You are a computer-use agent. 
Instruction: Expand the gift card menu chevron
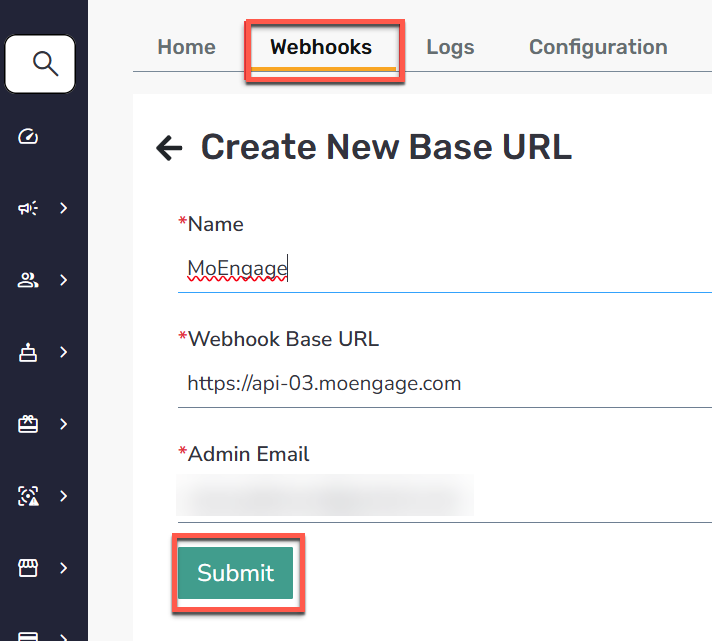click(x=64, y=424)
